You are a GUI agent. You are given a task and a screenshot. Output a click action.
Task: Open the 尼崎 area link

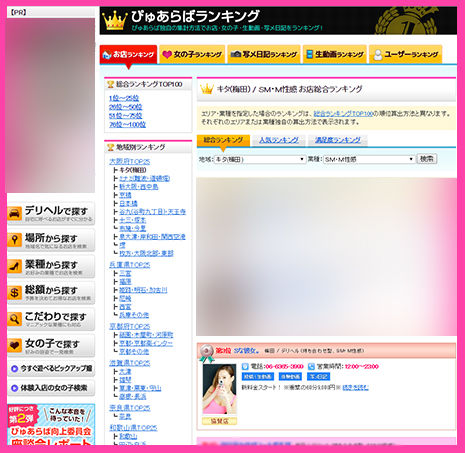pyautogui.click(x=125, y=298)
